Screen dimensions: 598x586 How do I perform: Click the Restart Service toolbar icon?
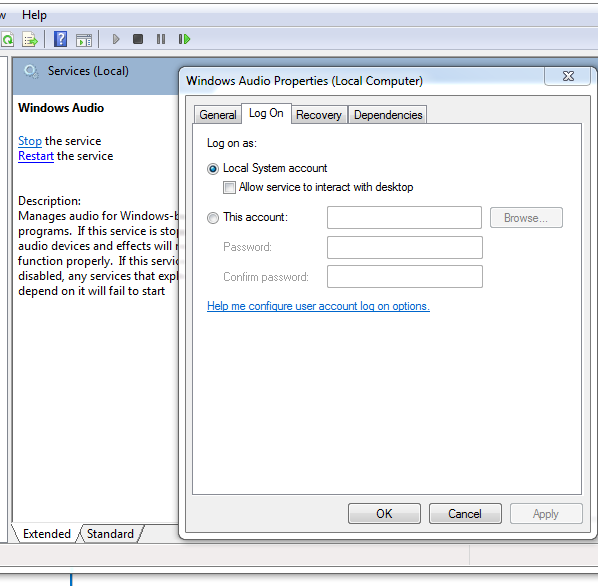point(185,39)
